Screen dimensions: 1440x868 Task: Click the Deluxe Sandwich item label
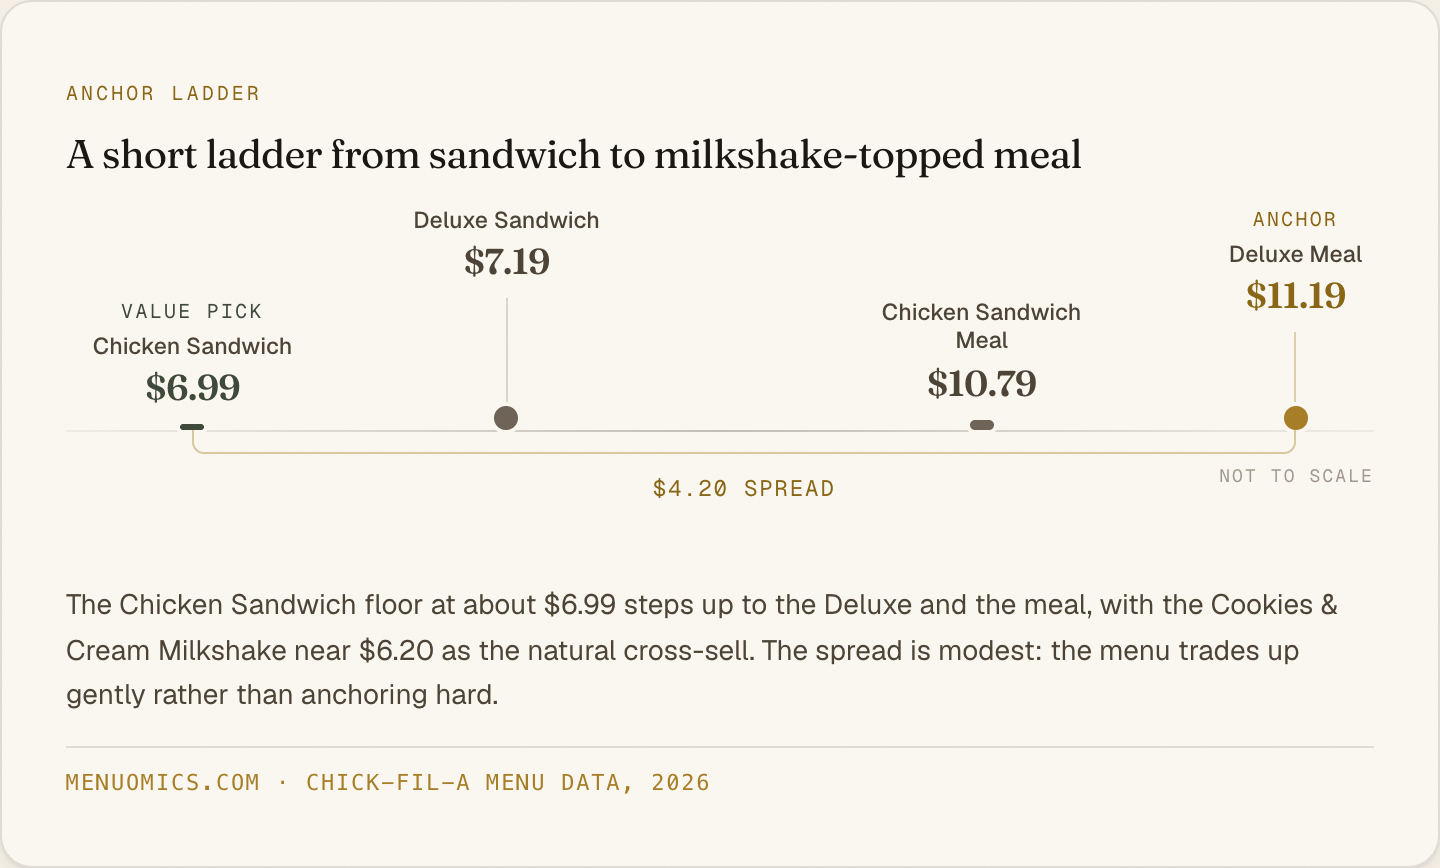pos(507,220)
